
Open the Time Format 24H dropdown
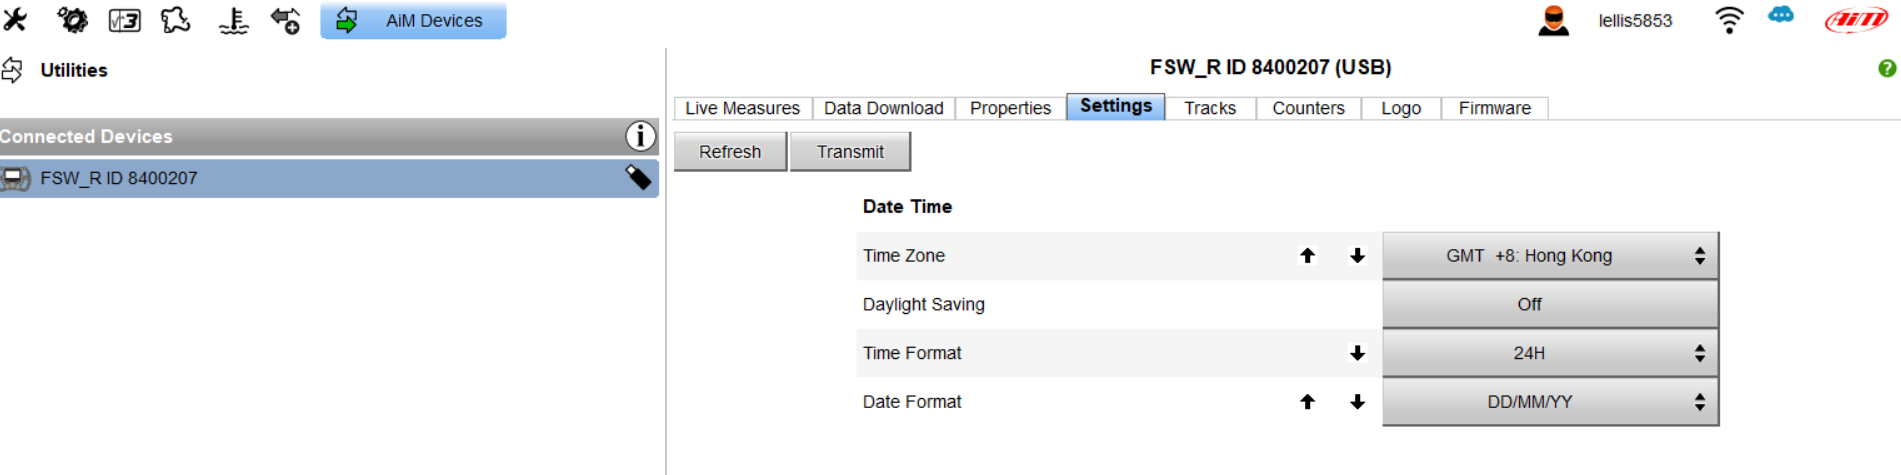1550,353
